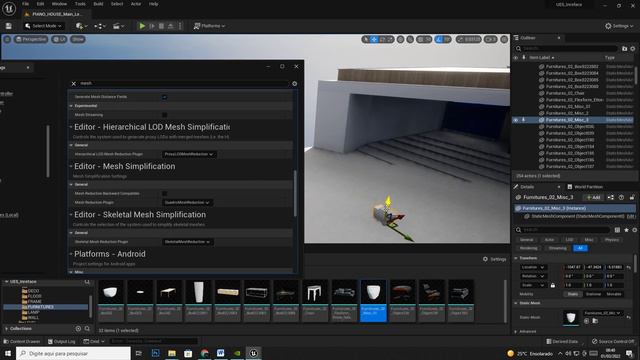Create new folder in the Outliner
The image size is (640, 360).
pyautogui.click(x=624, y=49)
